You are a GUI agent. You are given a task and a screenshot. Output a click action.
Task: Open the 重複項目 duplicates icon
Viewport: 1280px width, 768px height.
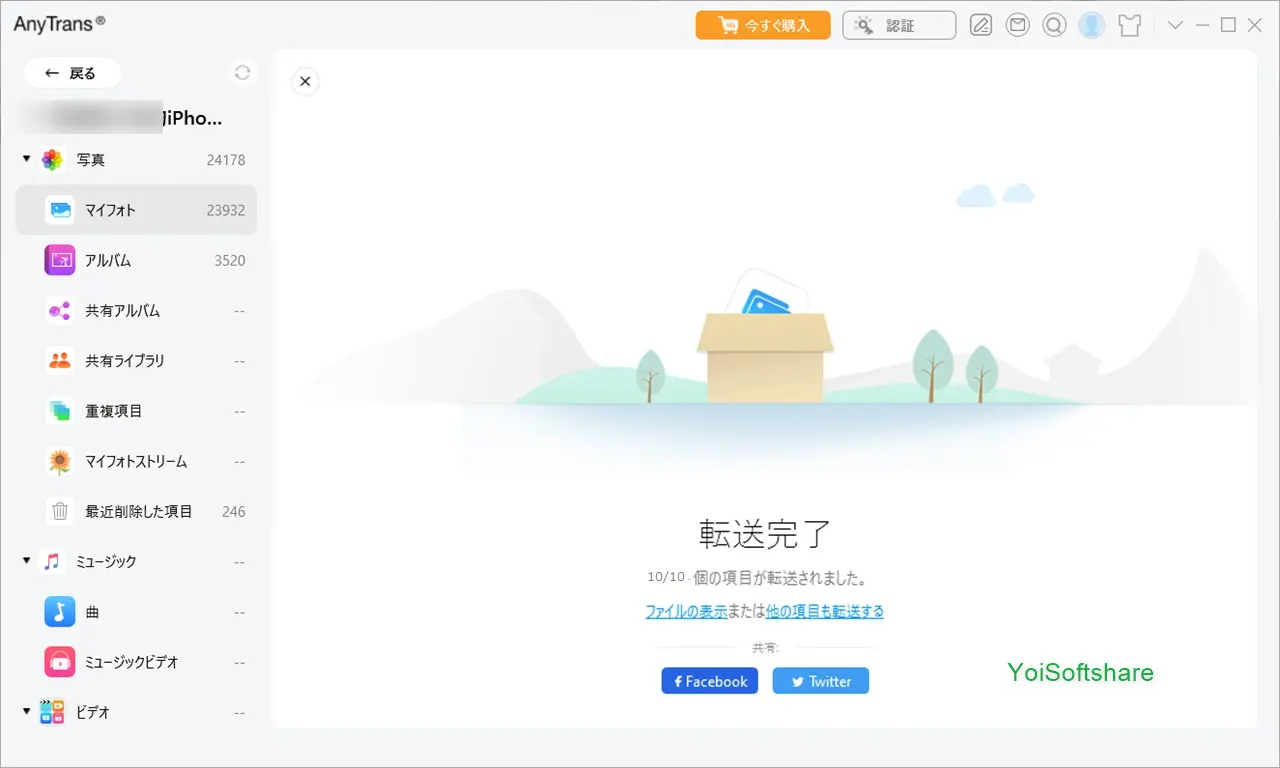pos(60,410)
